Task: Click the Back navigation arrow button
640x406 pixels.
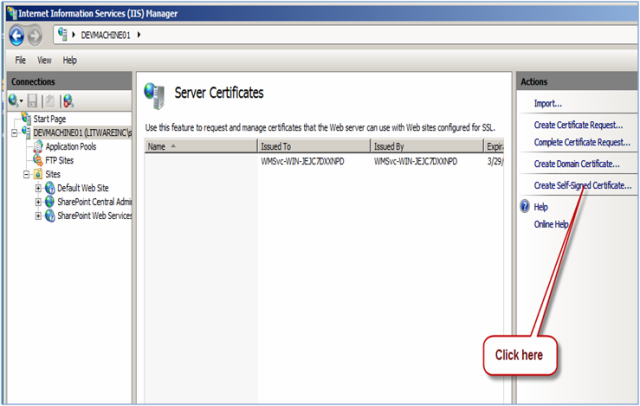Action: (17, 35)
